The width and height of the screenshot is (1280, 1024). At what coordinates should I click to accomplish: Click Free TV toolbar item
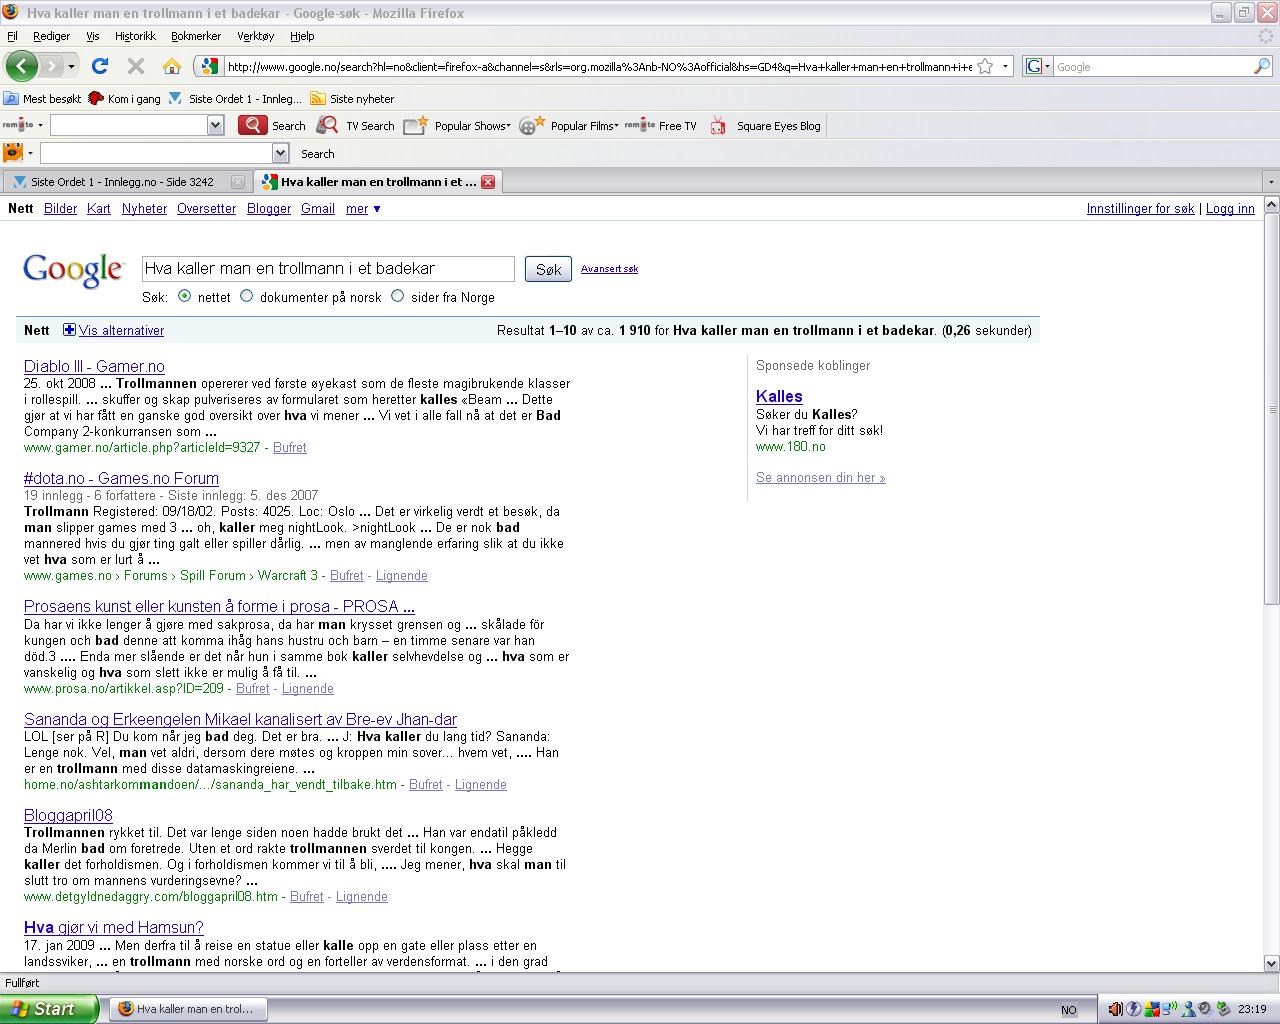(x=661, y=125)
